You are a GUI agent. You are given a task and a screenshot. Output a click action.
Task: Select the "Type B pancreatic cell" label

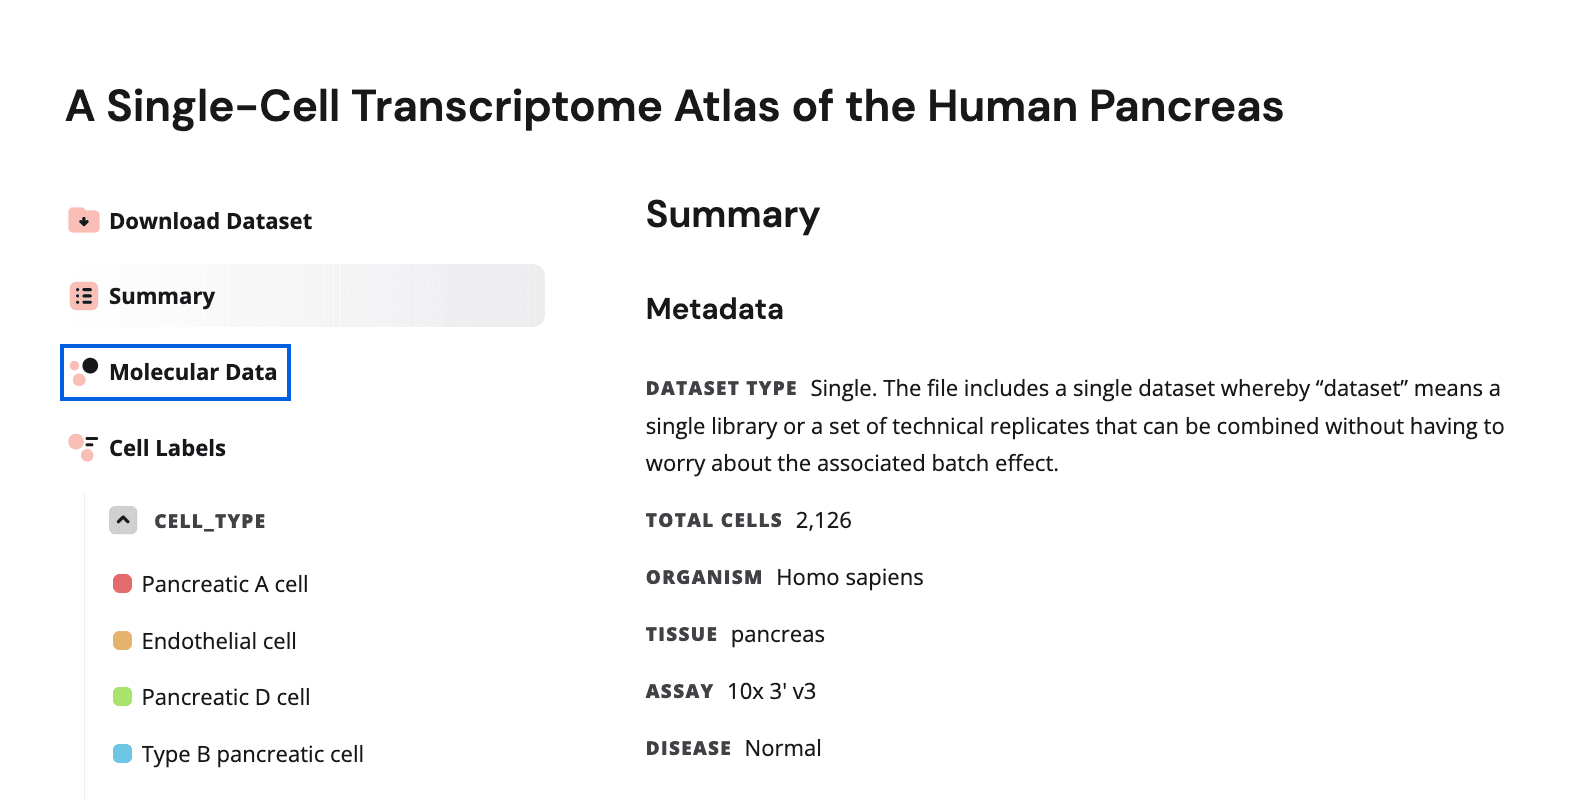[253, 754]
